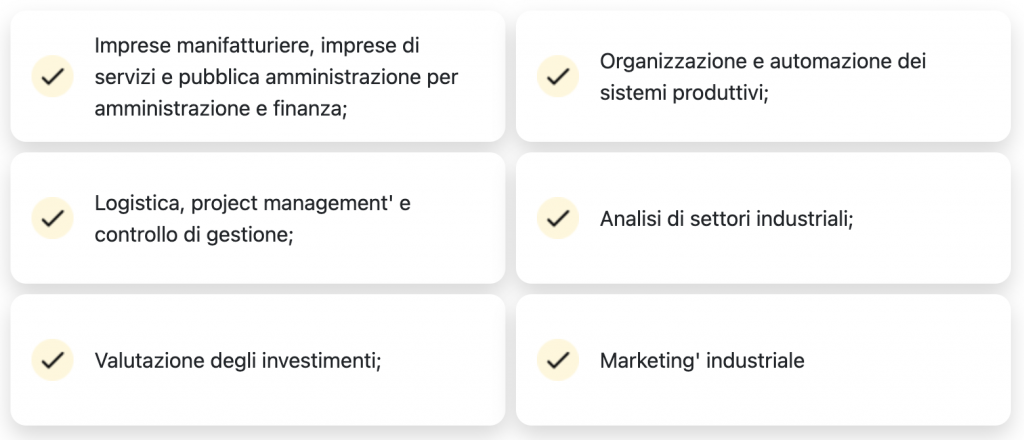Viewport: 1024px width, 440px height.
Task: Click the "Valutazione degli investimenti" label
Action: [x=238, y=360]
